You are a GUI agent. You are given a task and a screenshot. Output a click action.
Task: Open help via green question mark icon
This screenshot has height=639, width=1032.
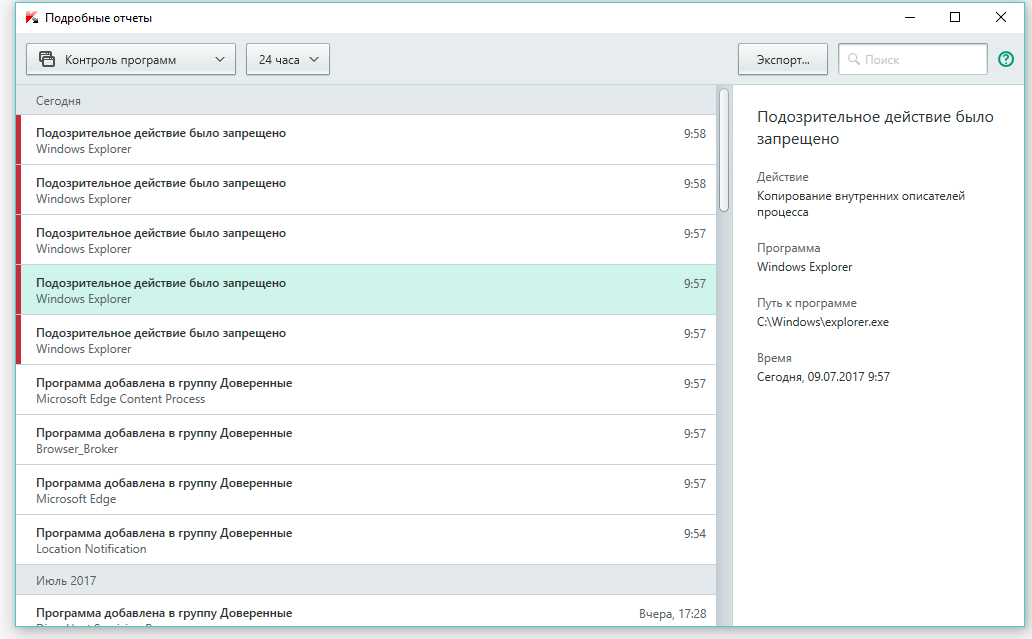[x=1006, y=60]
